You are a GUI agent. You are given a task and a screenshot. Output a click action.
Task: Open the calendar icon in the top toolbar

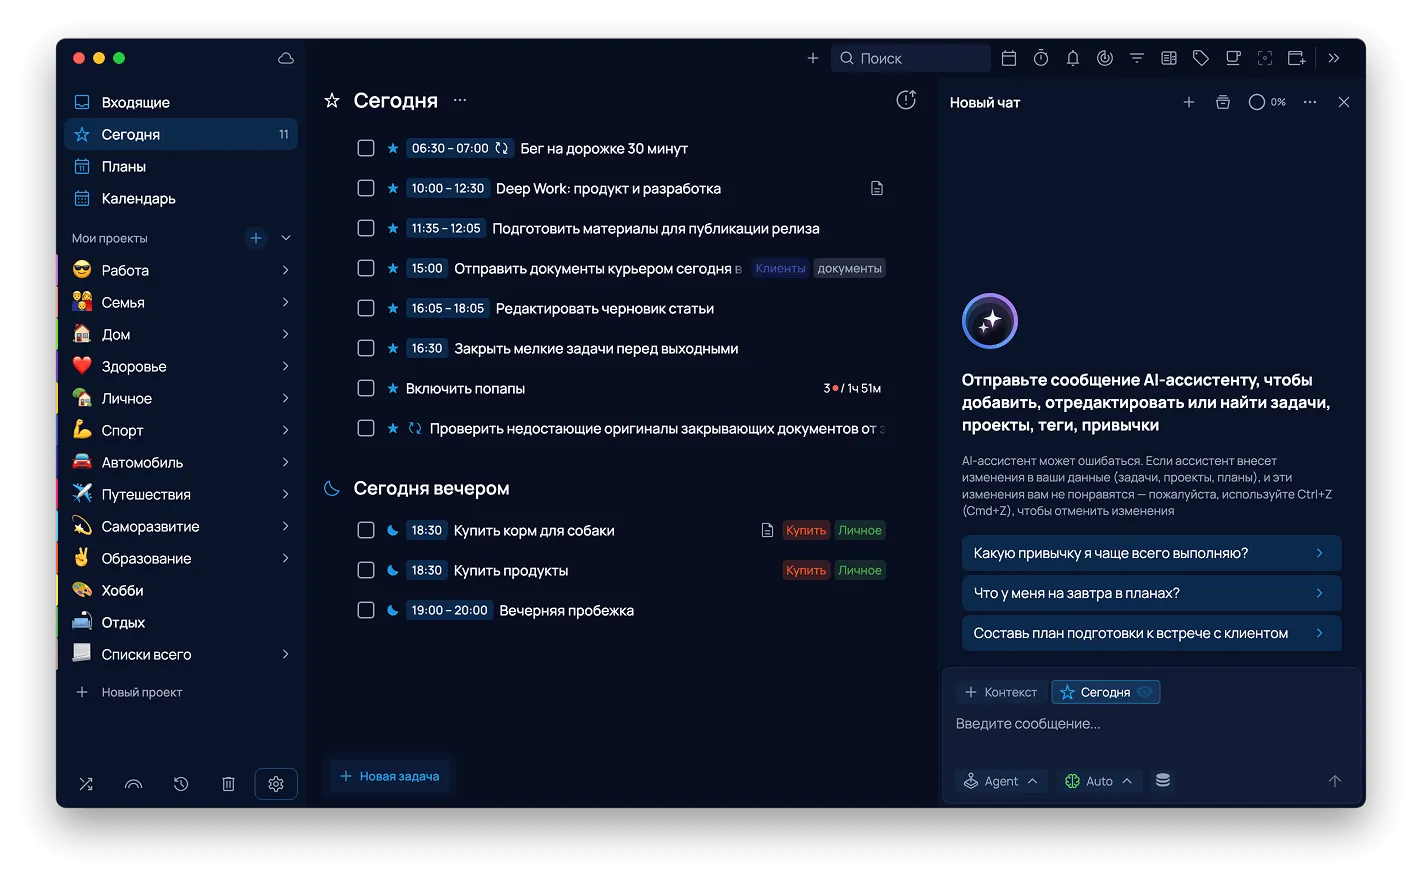pyautogui.click(x=1009, y=58)
